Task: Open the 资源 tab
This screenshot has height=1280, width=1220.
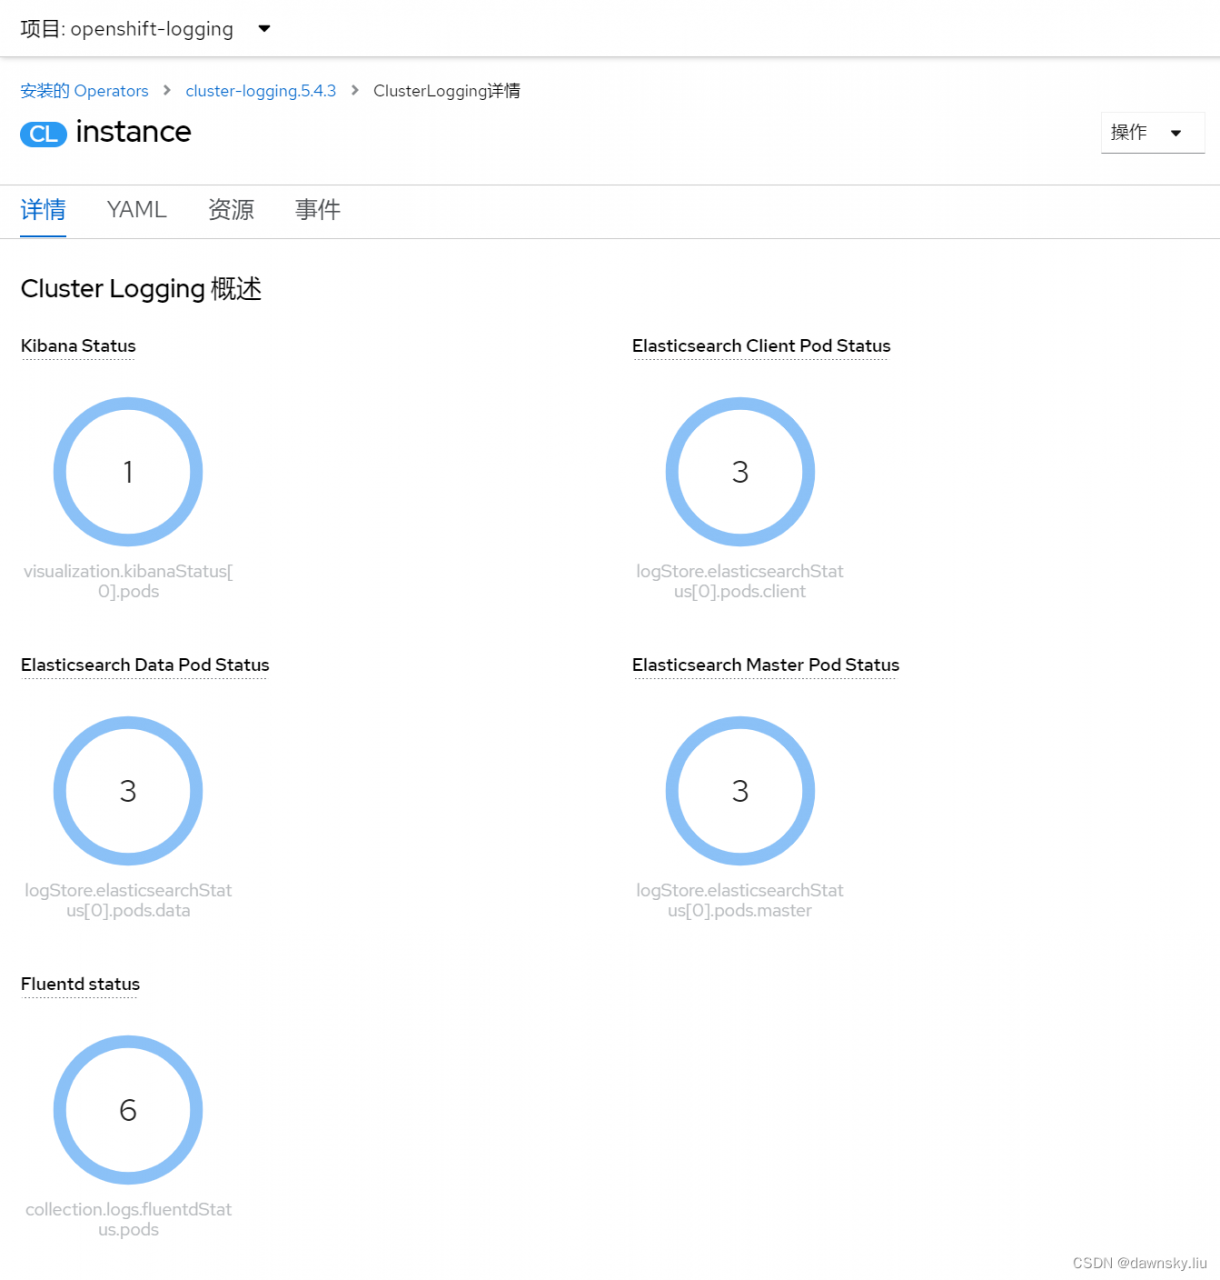Action: tap(231, 210)
